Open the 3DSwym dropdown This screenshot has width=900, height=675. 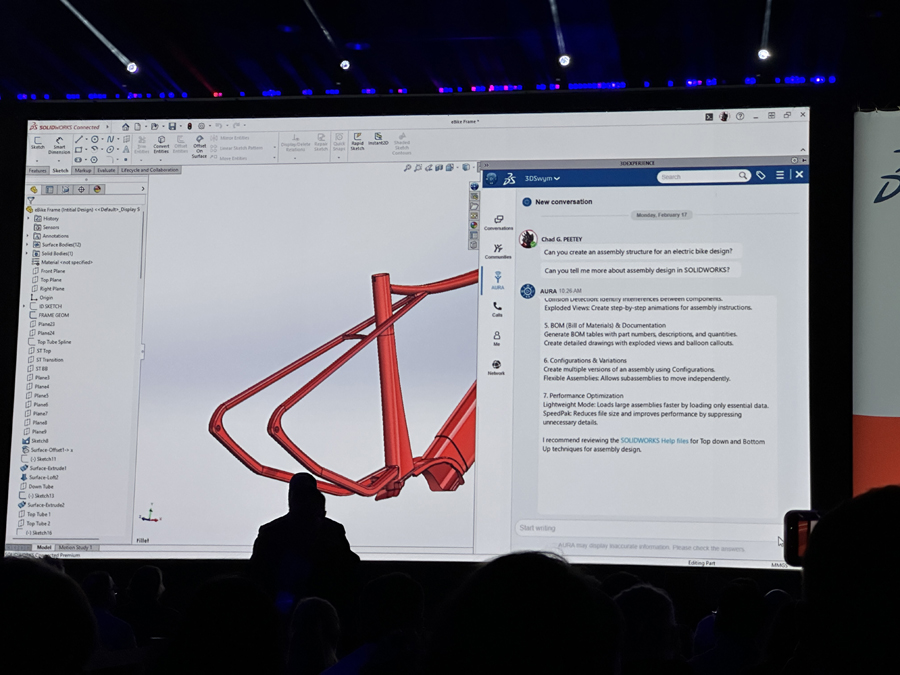(542, 178)
